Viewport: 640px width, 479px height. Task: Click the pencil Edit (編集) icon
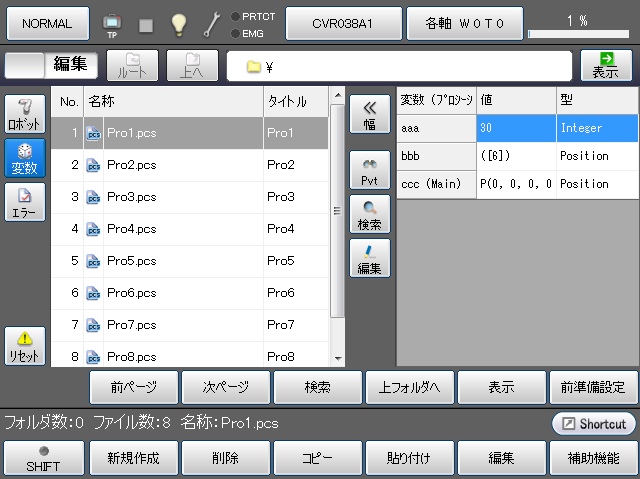tap(369, 258)
